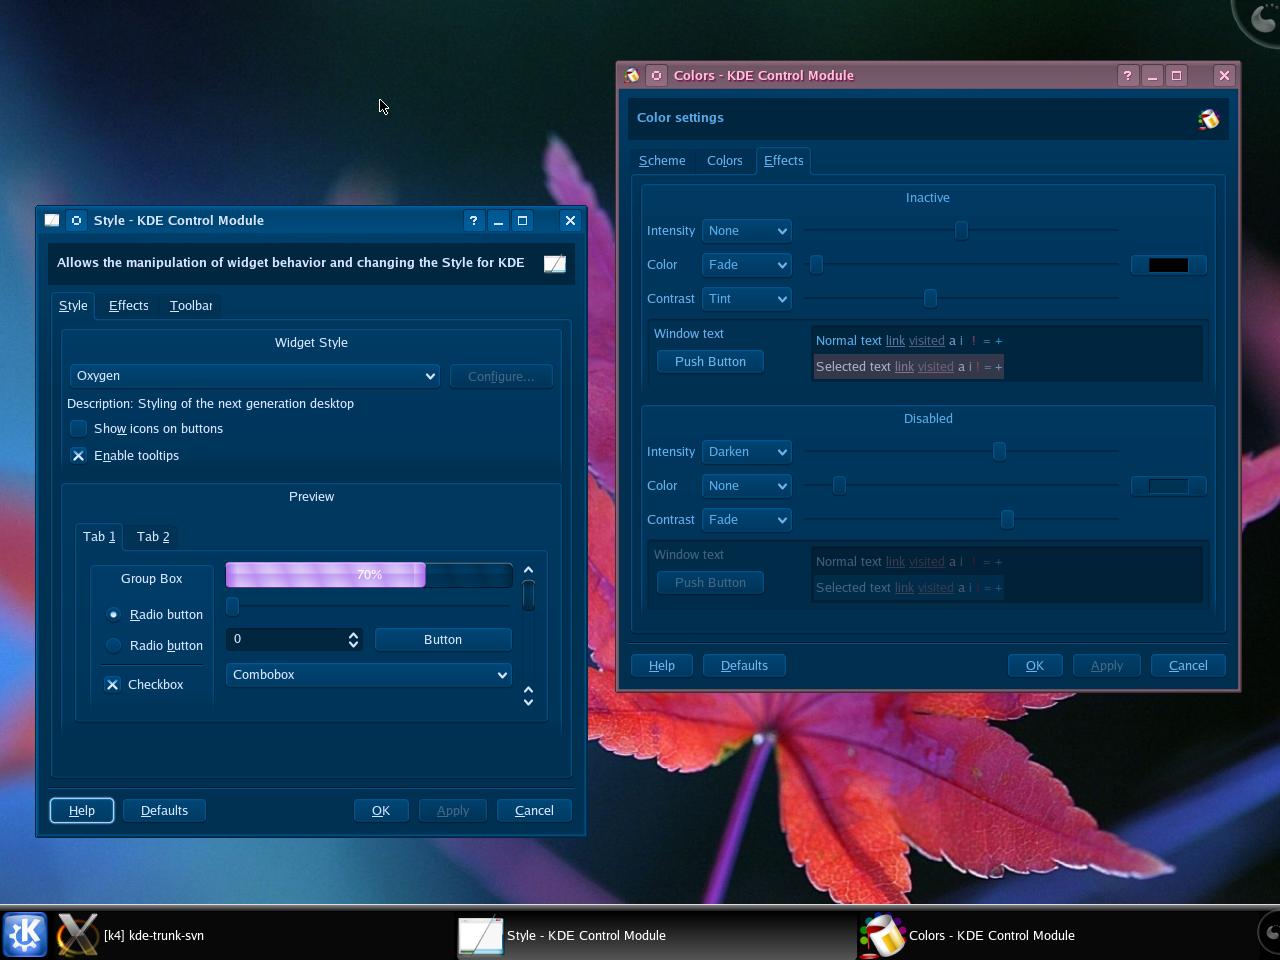Click the X application icon in the taskbar
The image size is (1280, 960).
77,935
